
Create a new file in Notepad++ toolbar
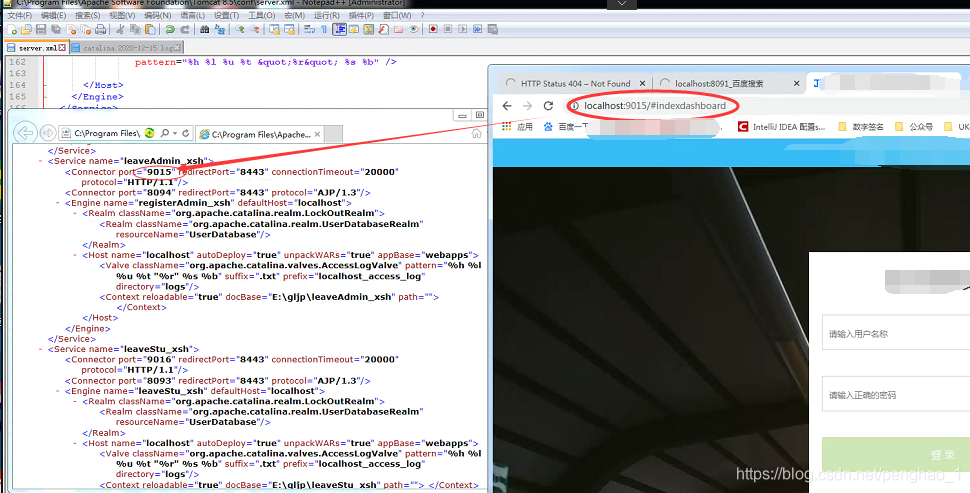(x=13, y=30)
